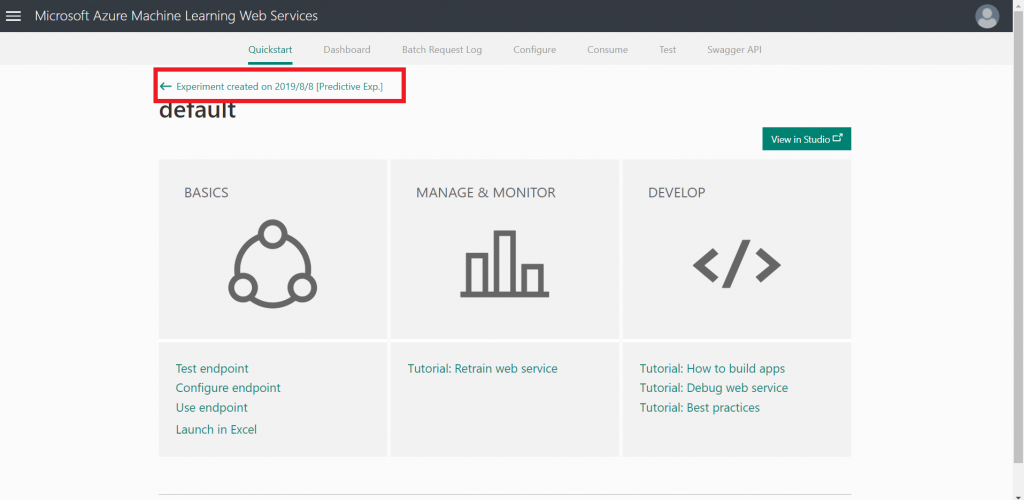Click the back arrow beside Experiment created
This screenshot has height=500, width=1024.
[166, 86]
